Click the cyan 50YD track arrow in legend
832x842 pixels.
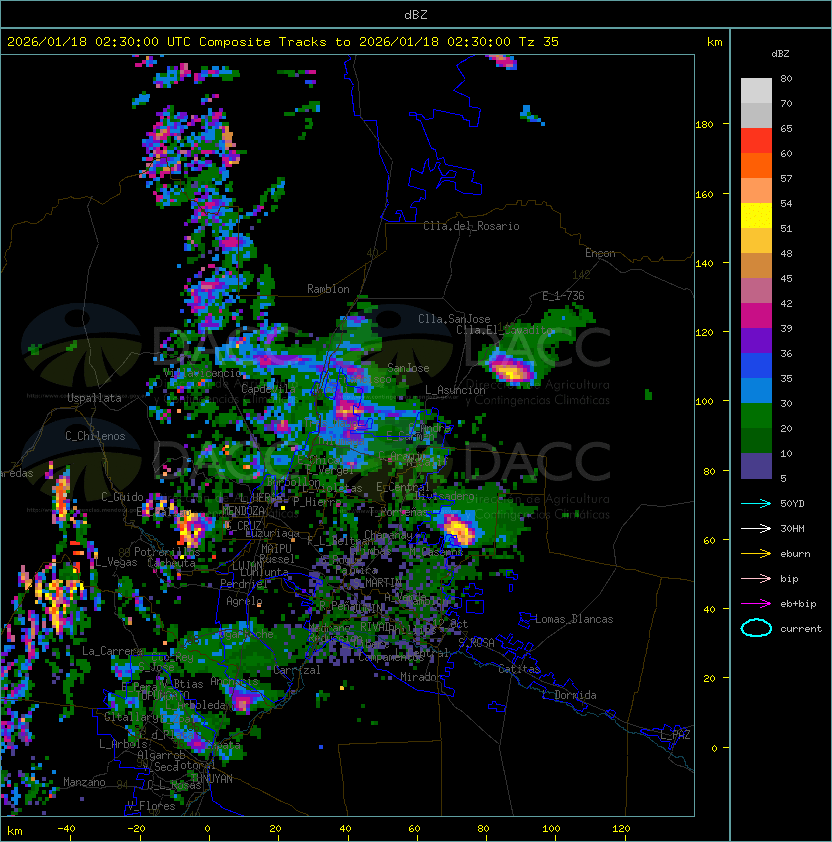756,503
